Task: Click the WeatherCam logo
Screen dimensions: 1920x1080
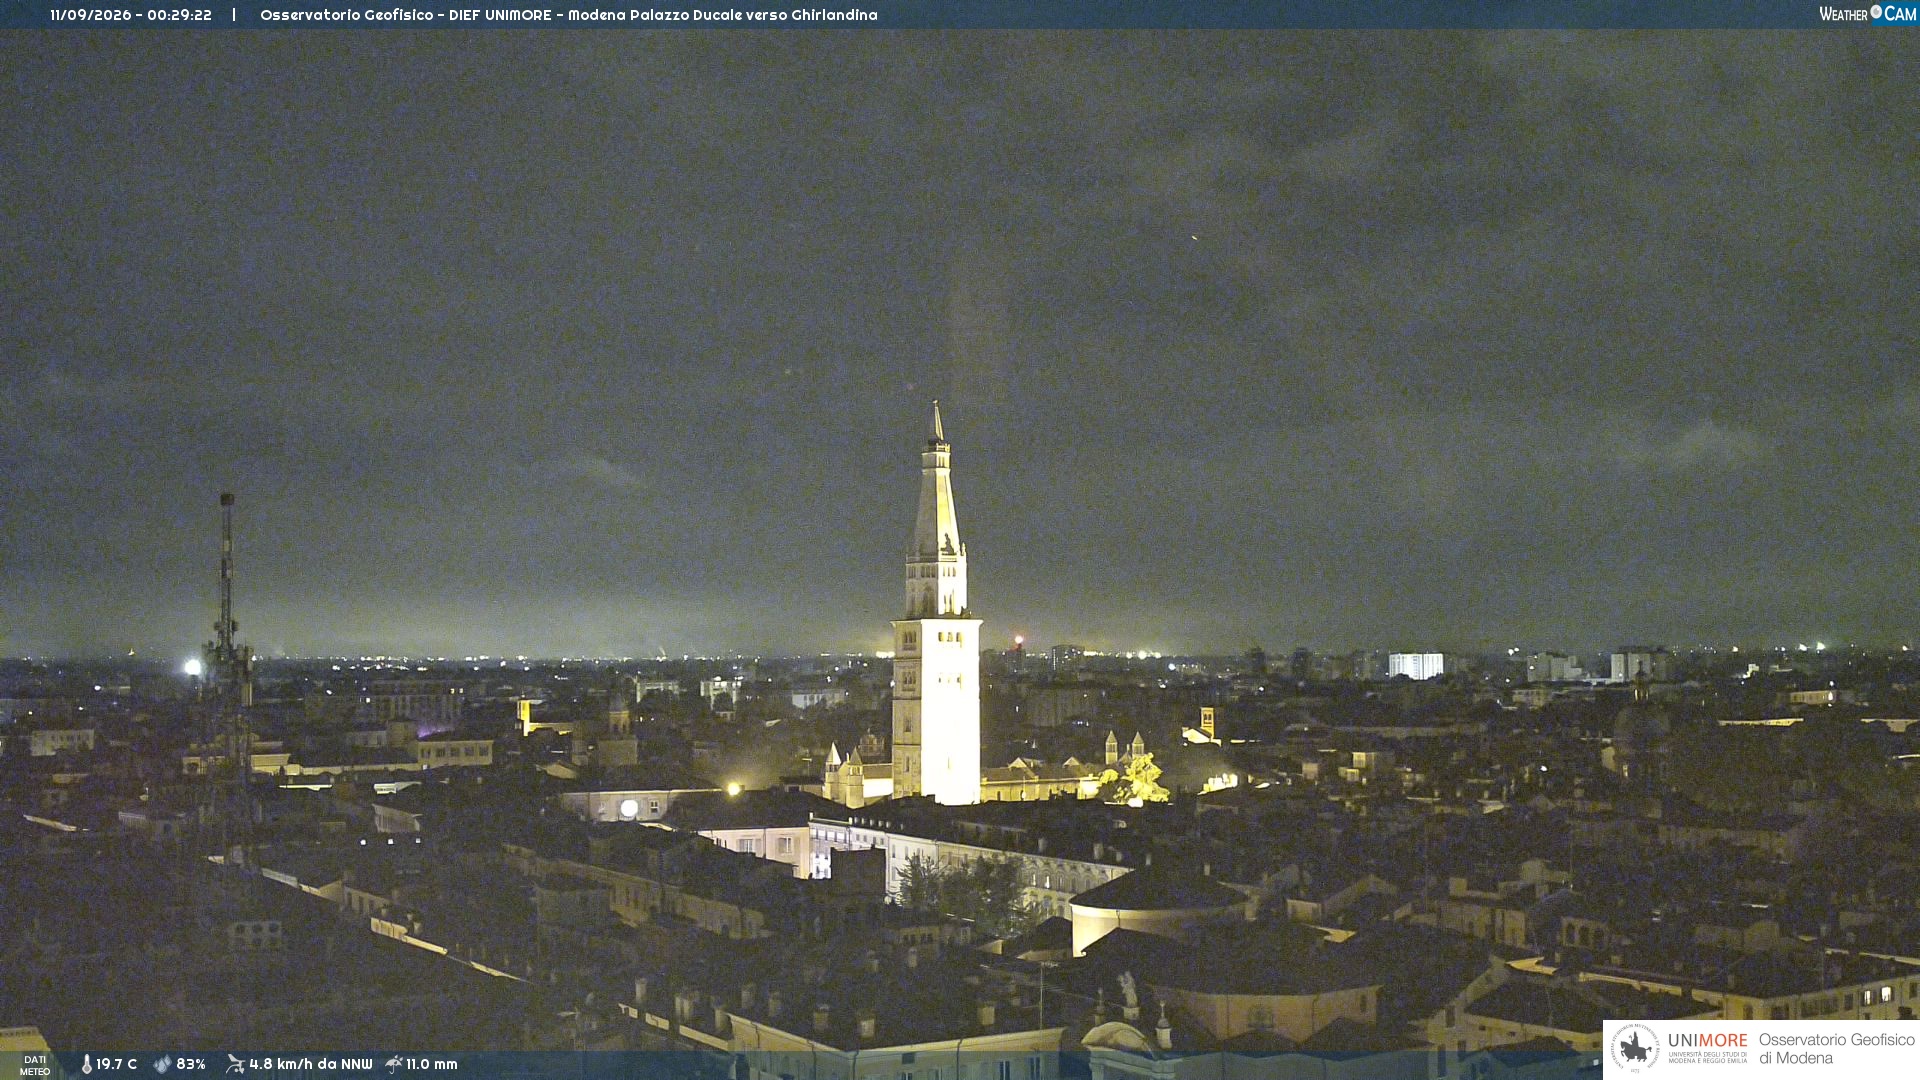Action: [x=1867, y=14]
